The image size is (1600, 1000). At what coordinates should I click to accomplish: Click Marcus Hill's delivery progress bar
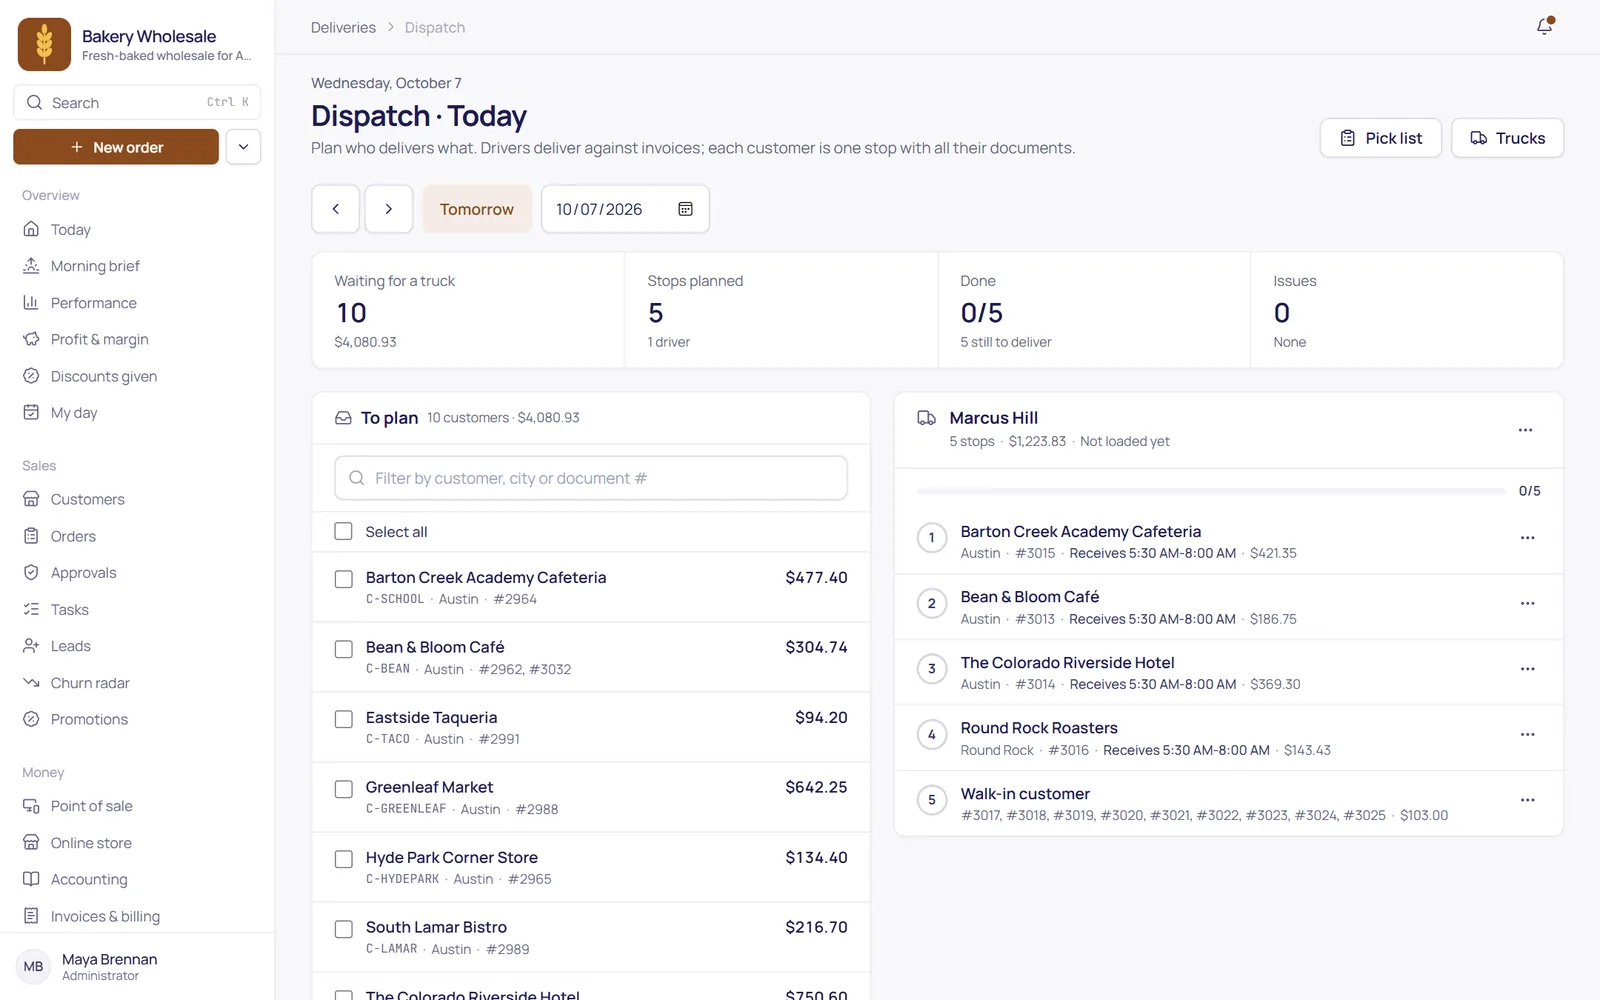1211,491
